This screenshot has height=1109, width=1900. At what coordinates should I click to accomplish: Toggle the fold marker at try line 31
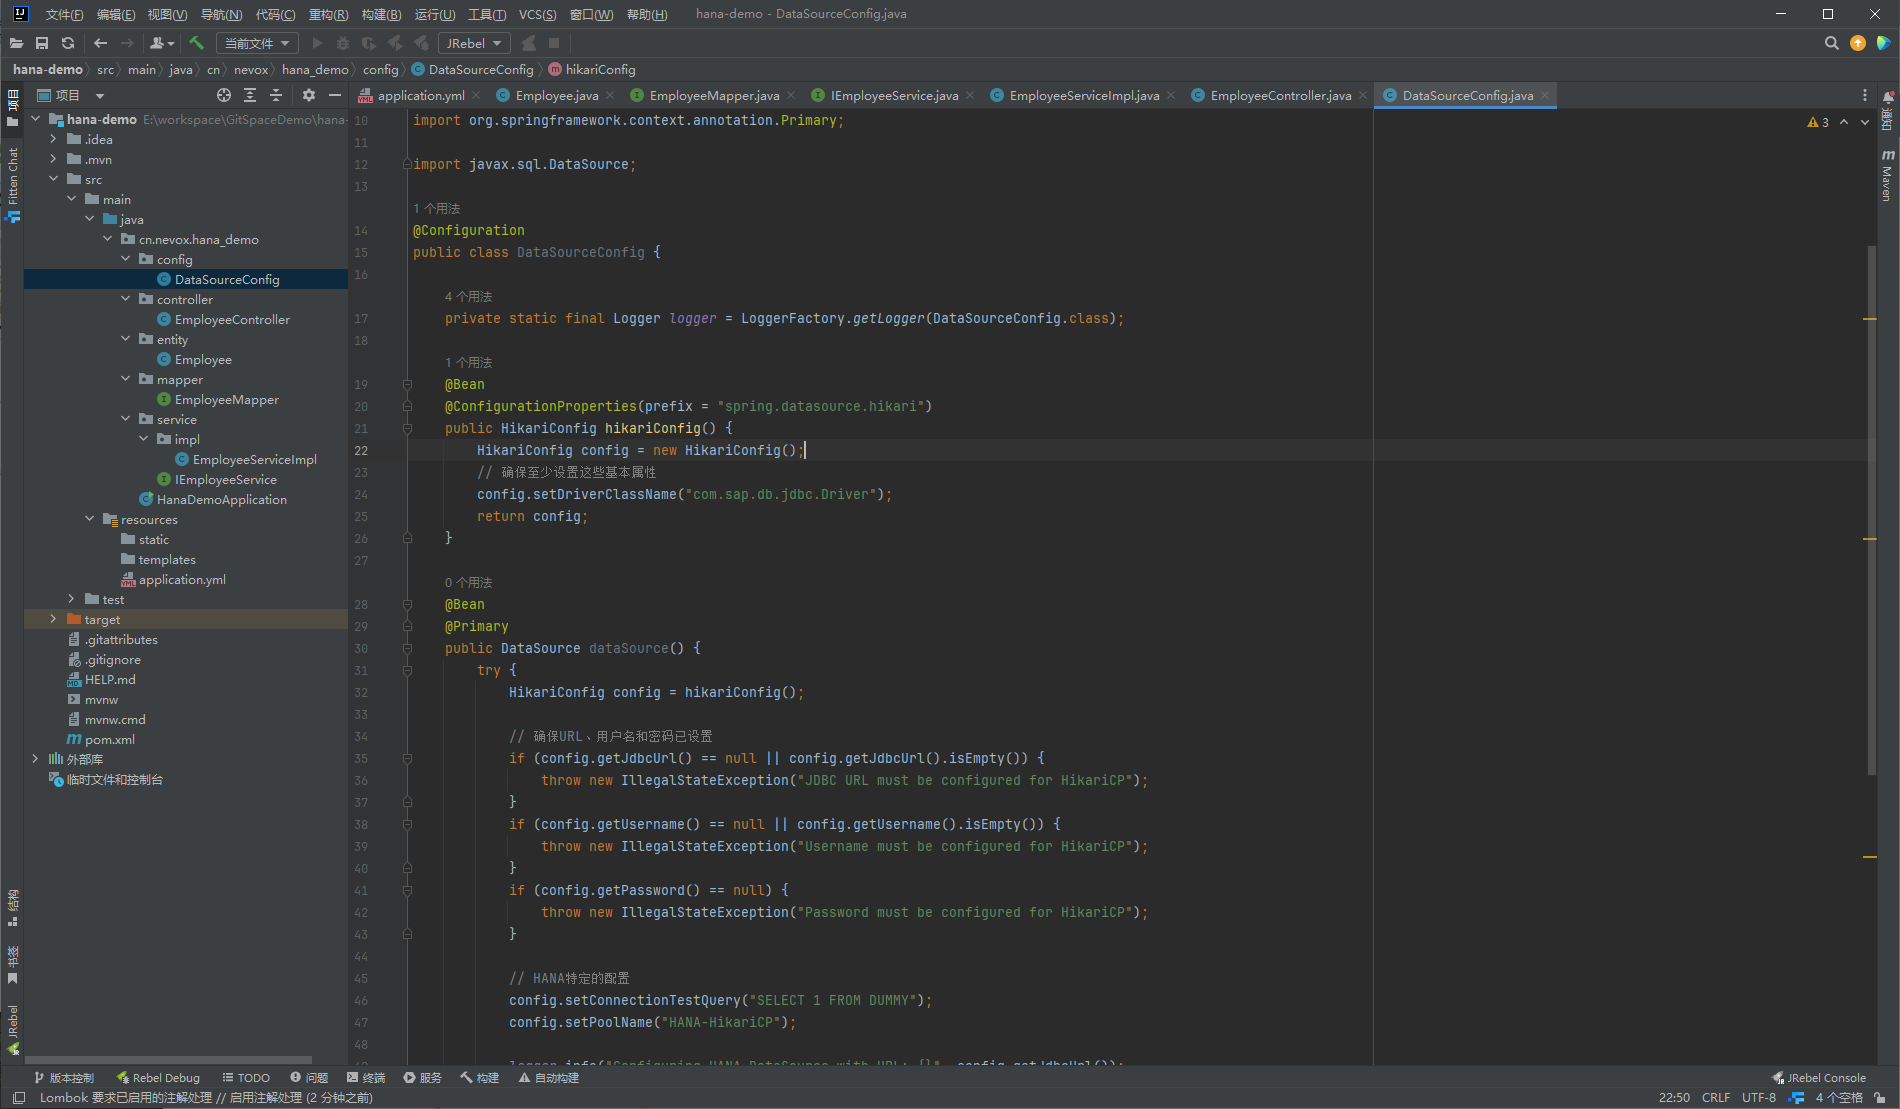407,670
